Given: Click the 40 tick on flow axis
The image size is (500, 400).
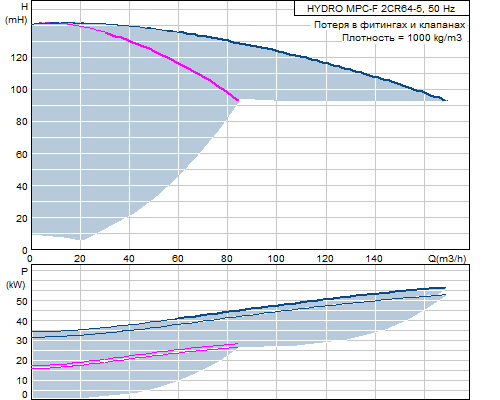Looking at the screenshot, I should [129, 259].
